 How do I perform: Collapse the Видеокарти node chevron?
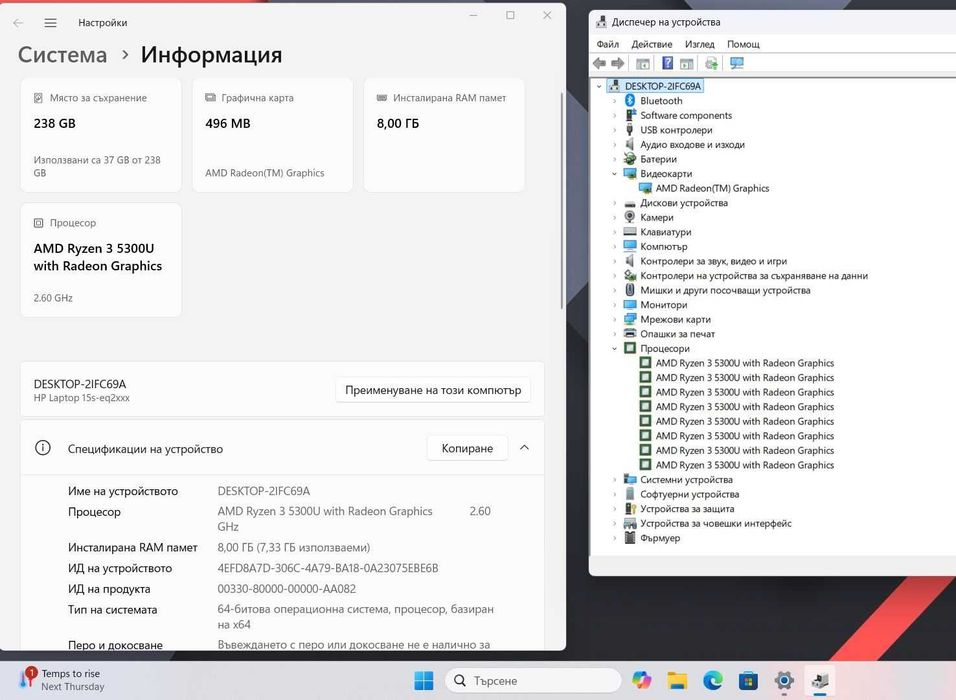coord(614,174)
